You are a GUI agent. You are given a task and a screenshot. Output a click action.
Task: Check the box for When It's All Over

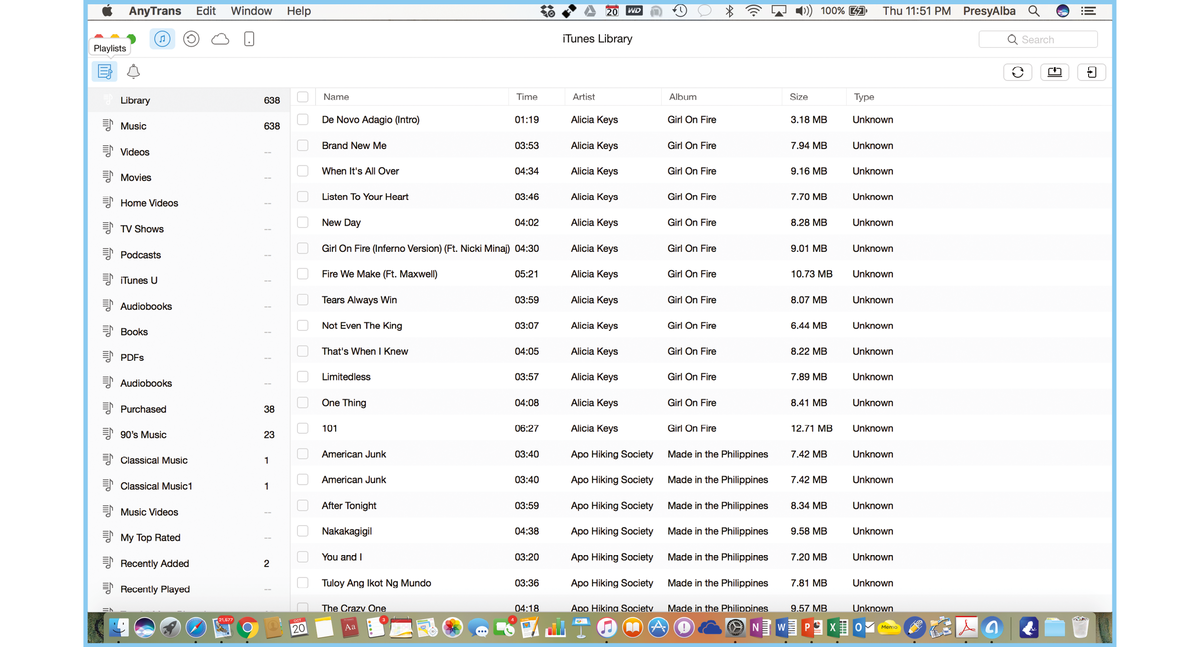[x=303, y=171]
